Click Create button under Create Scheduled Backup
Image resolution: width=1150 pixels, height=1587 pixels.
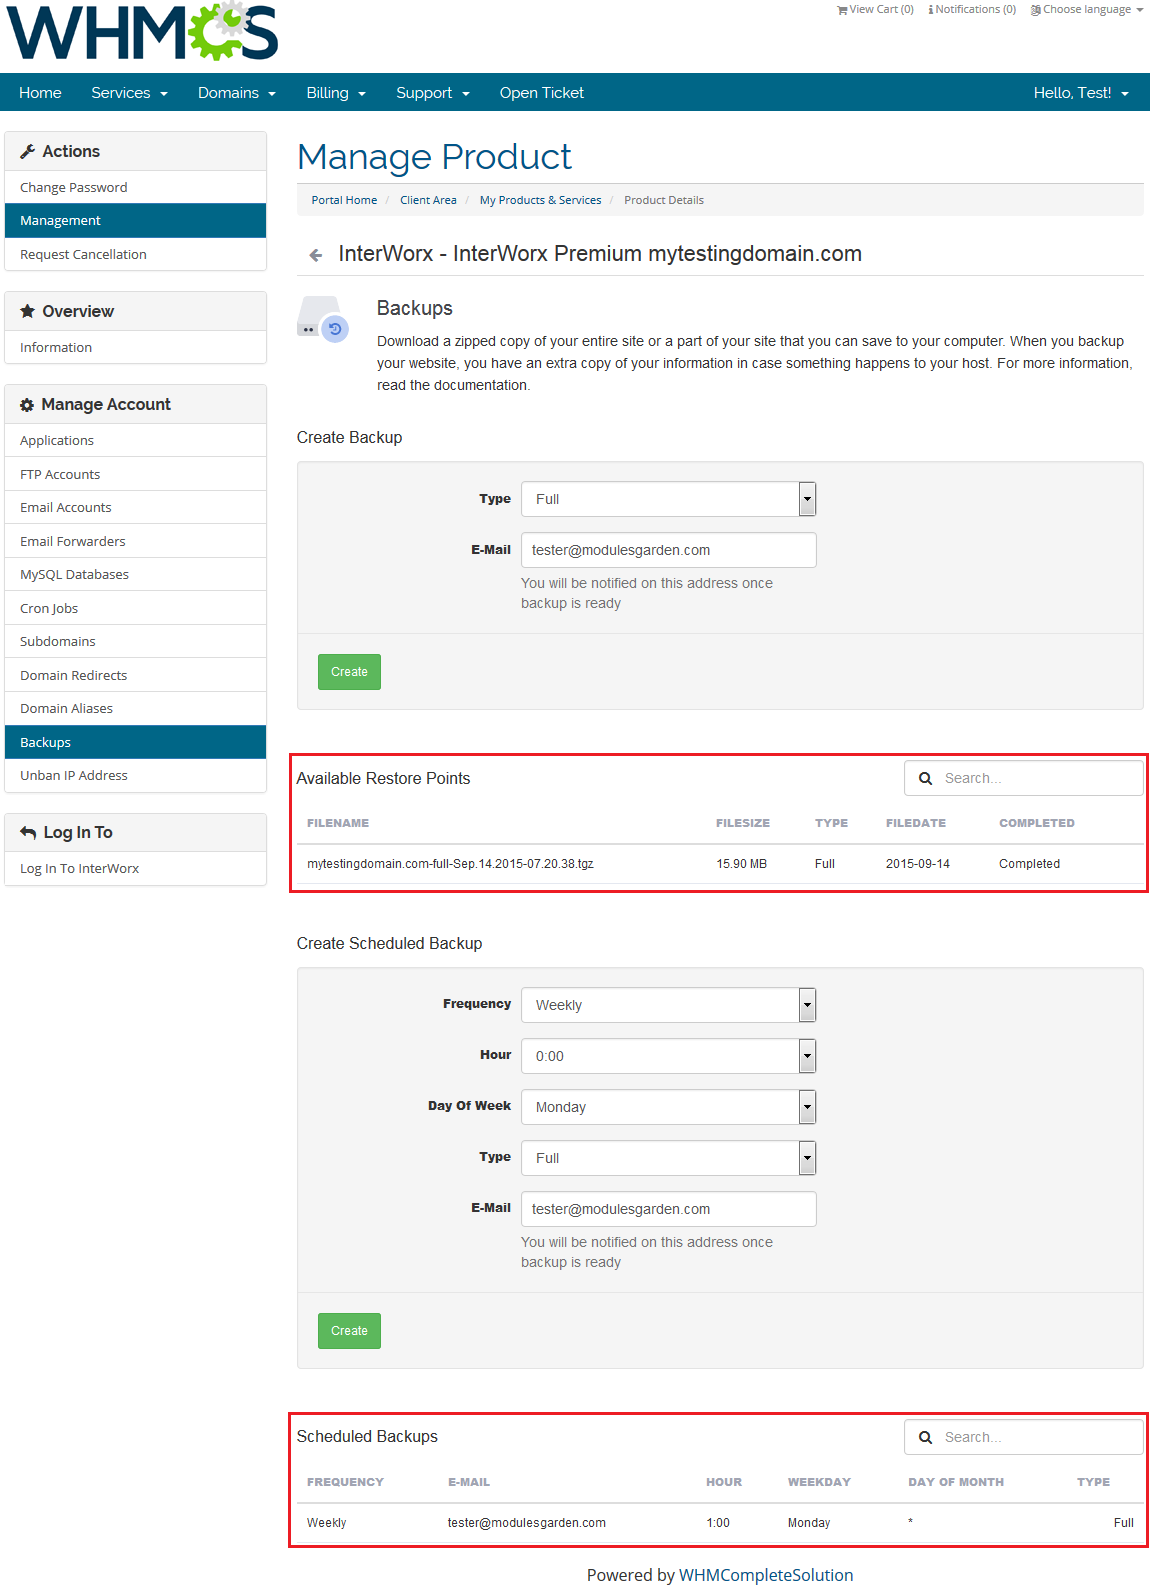click(x=349, y=1331)
